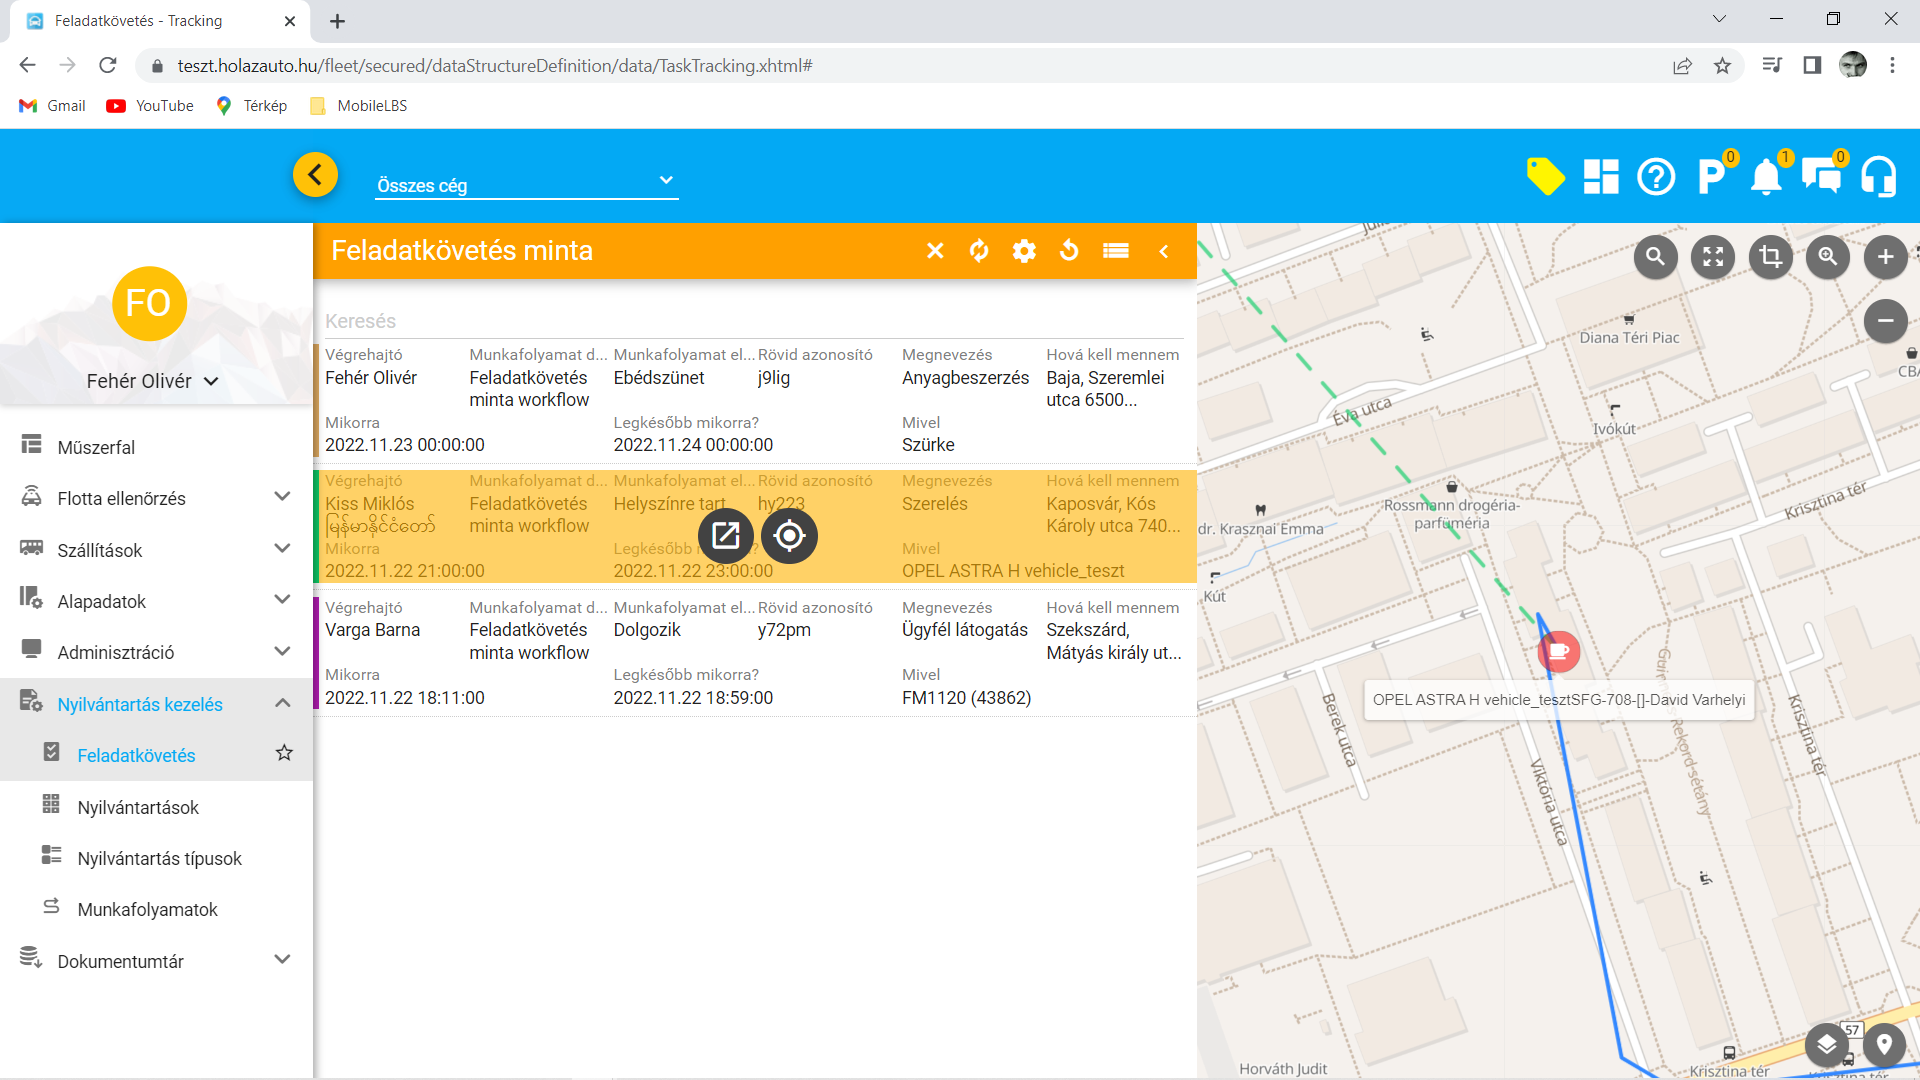Click the yellow price tag icon
1920x1080 pixels.
(1545, 177)
